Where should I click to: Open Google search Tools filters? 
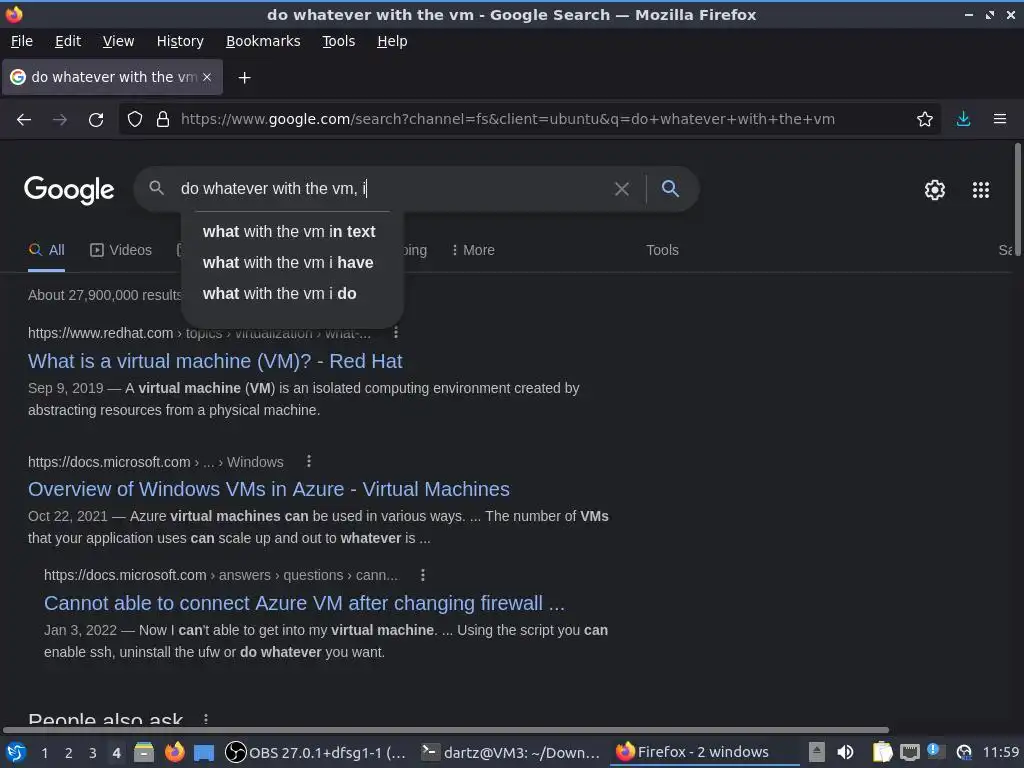(x=662, y=250)
